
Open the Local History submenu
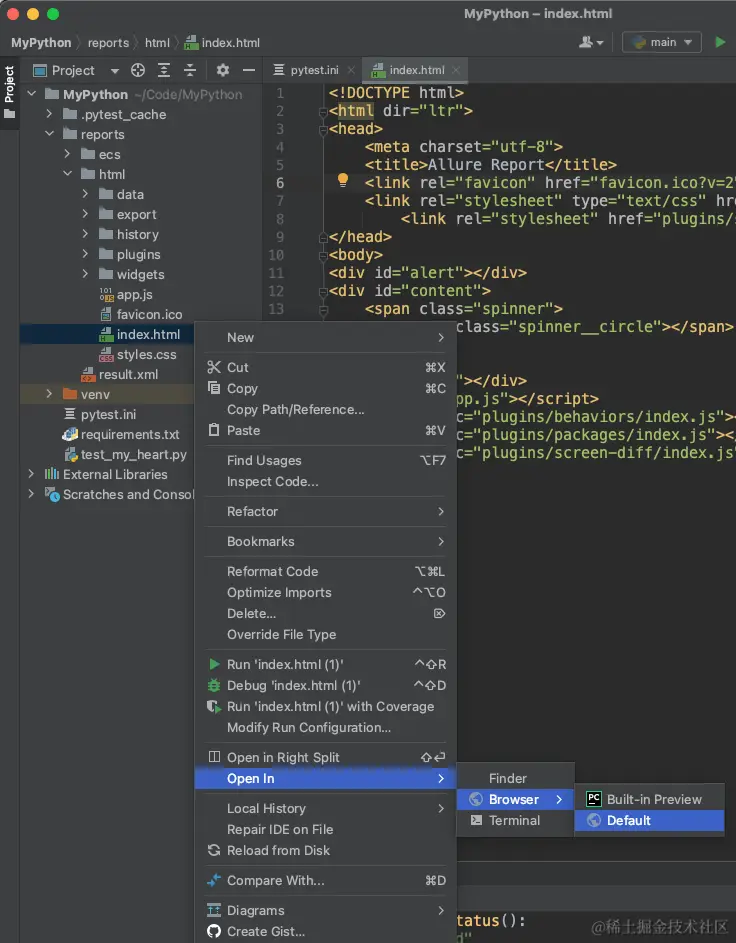[325, 808]
